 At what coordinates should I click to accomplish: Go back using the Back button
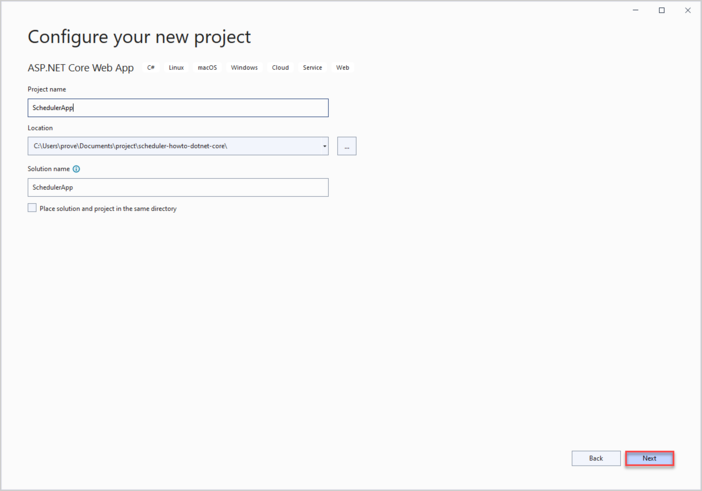pos(596,458)
